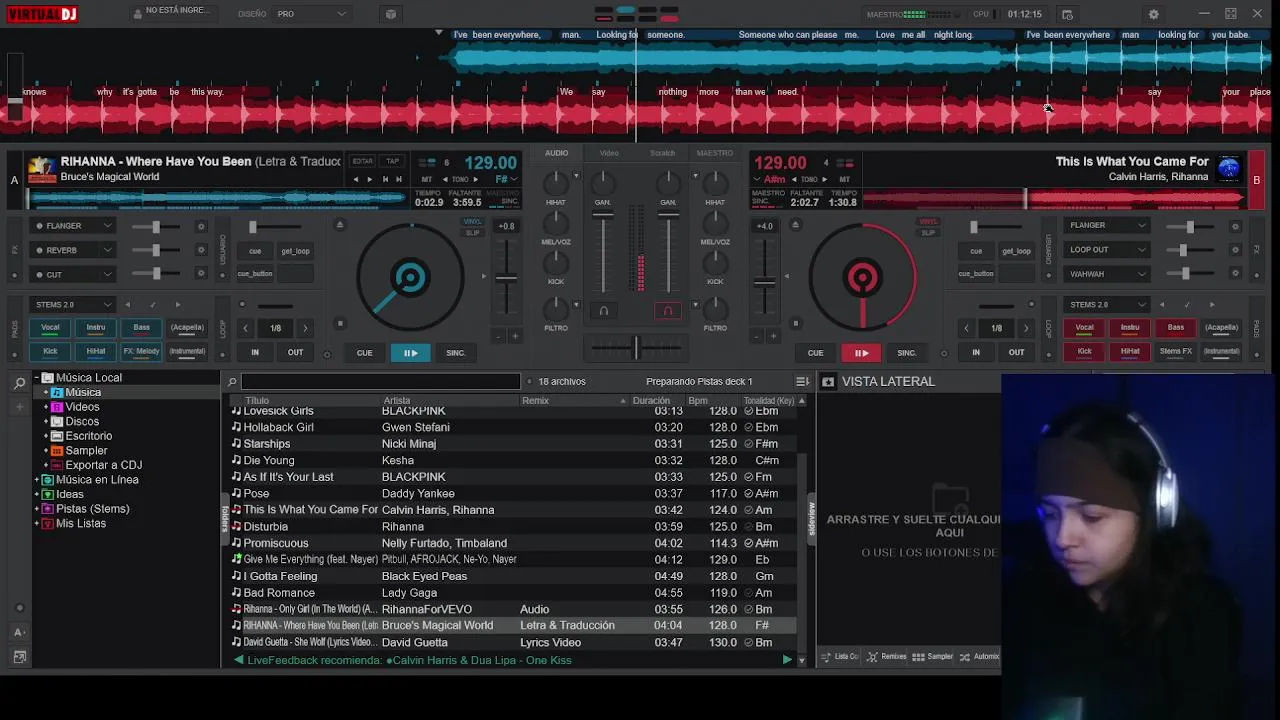The image size is (1280, 720).
Task: Click deck B loop OUT button
Action: coord(1016,352)
